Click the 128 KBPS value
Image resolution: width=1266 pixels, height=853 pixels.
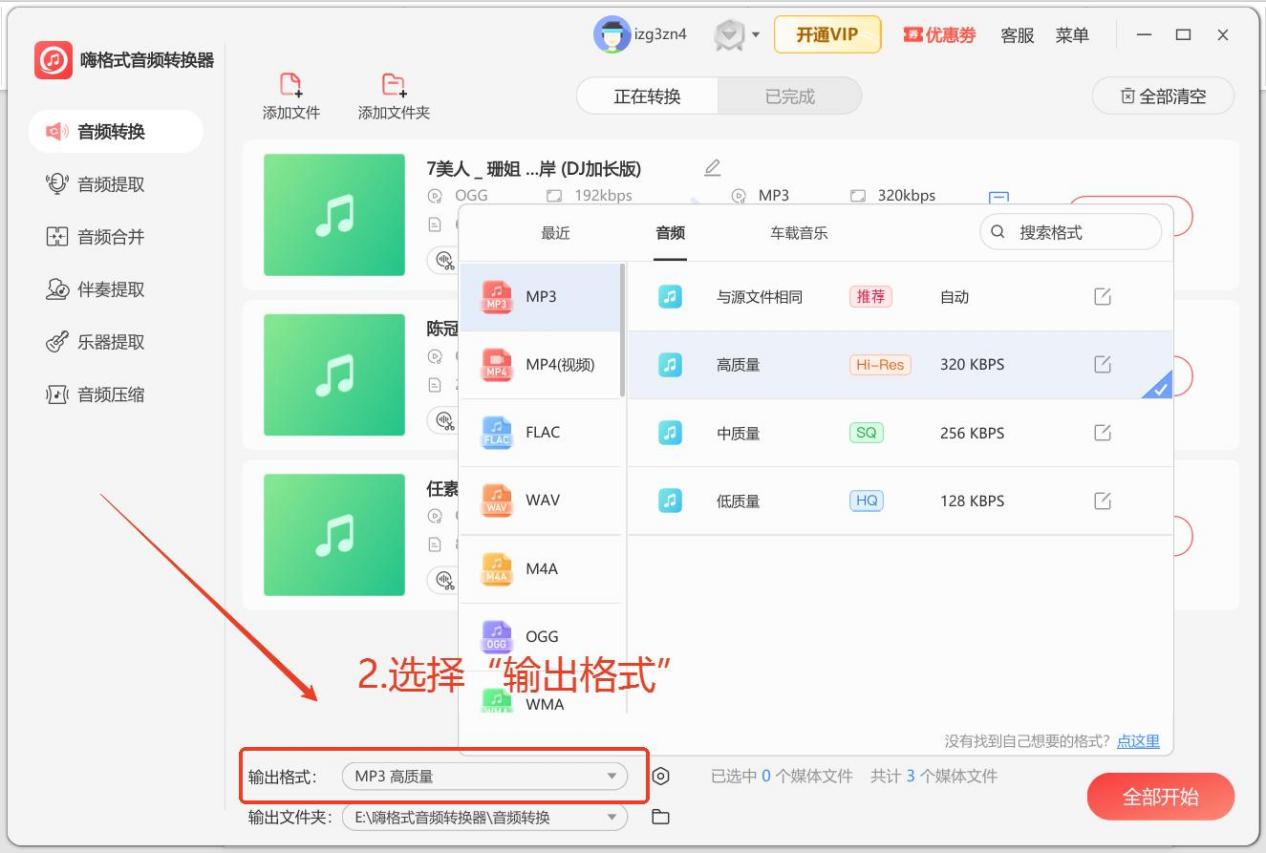click(x=972, y=501)
